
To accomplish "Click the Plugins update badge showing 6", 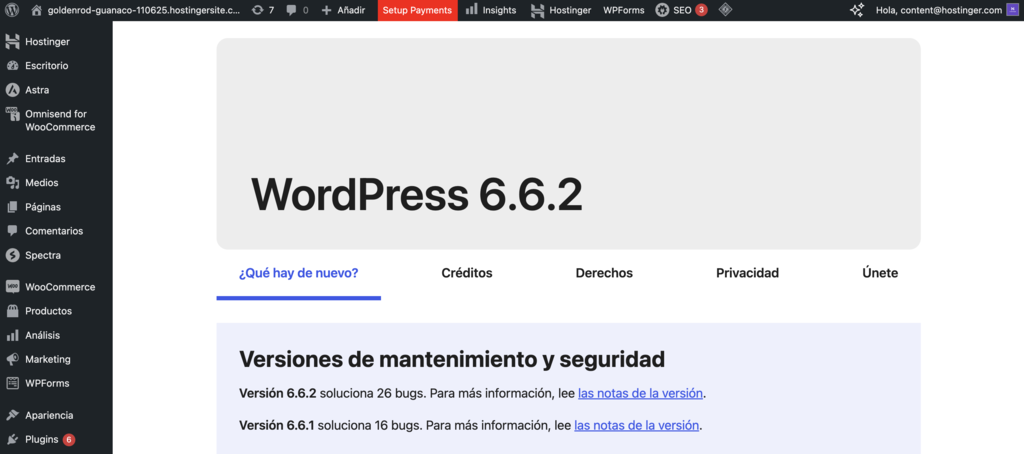I will [69, 440].
